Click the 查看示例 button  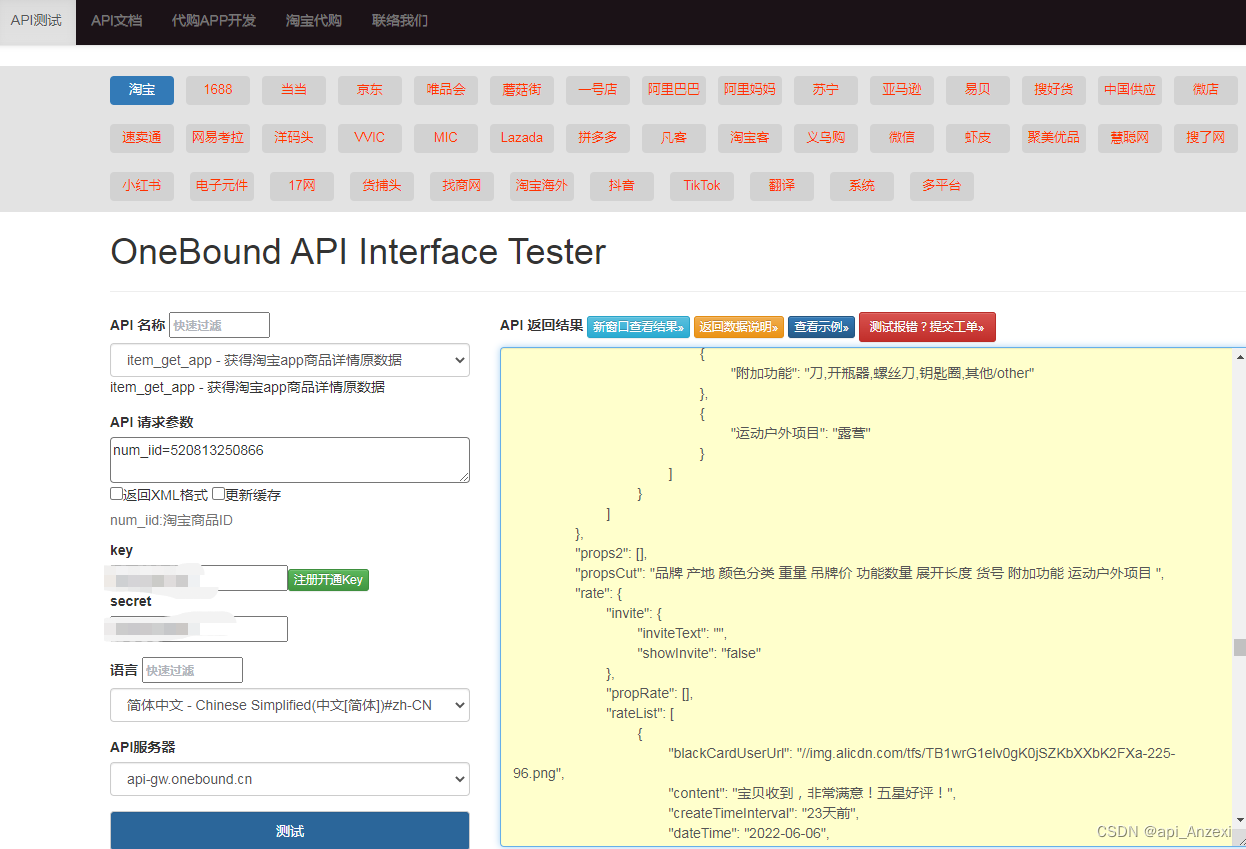pos(821,327)
